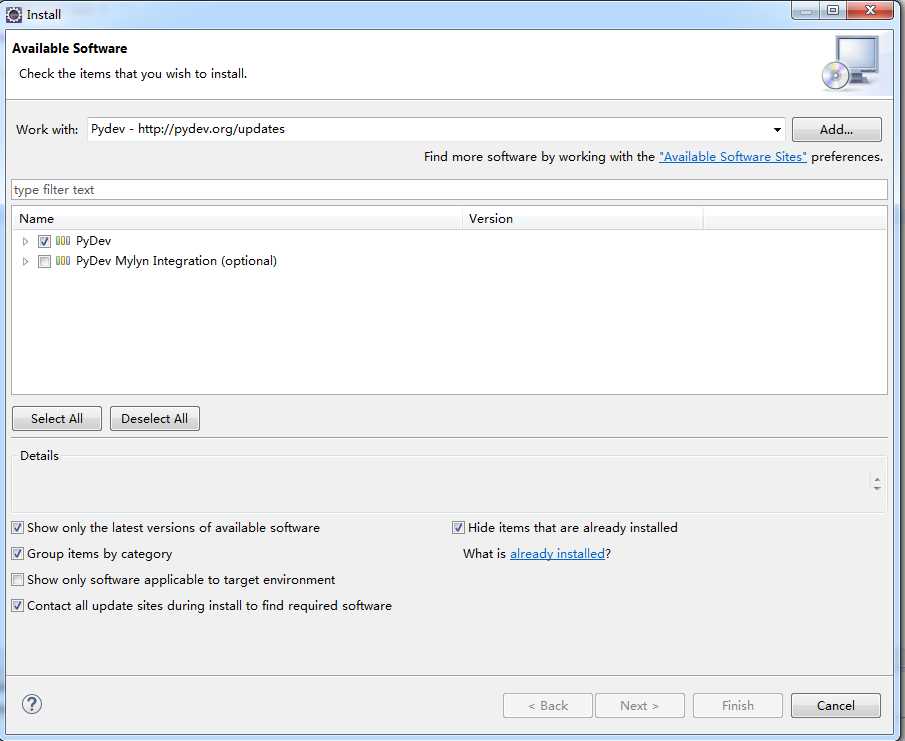This screenshot has height=741, width=905.
Task: Close the Install dialog window
Action: pyautogui.click(x=871, y=10)
